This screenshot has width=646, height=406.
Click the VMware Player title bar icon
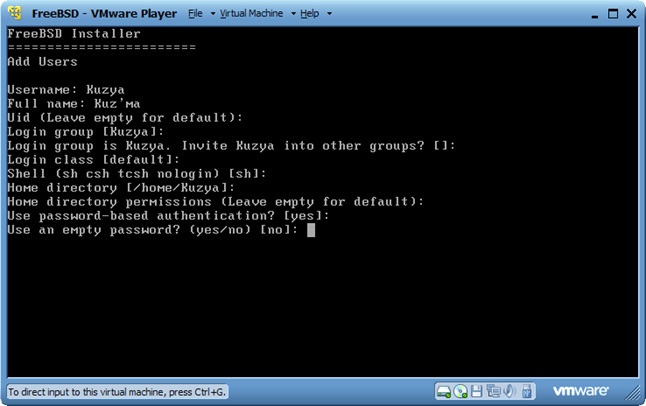click(x=13, y=14)
